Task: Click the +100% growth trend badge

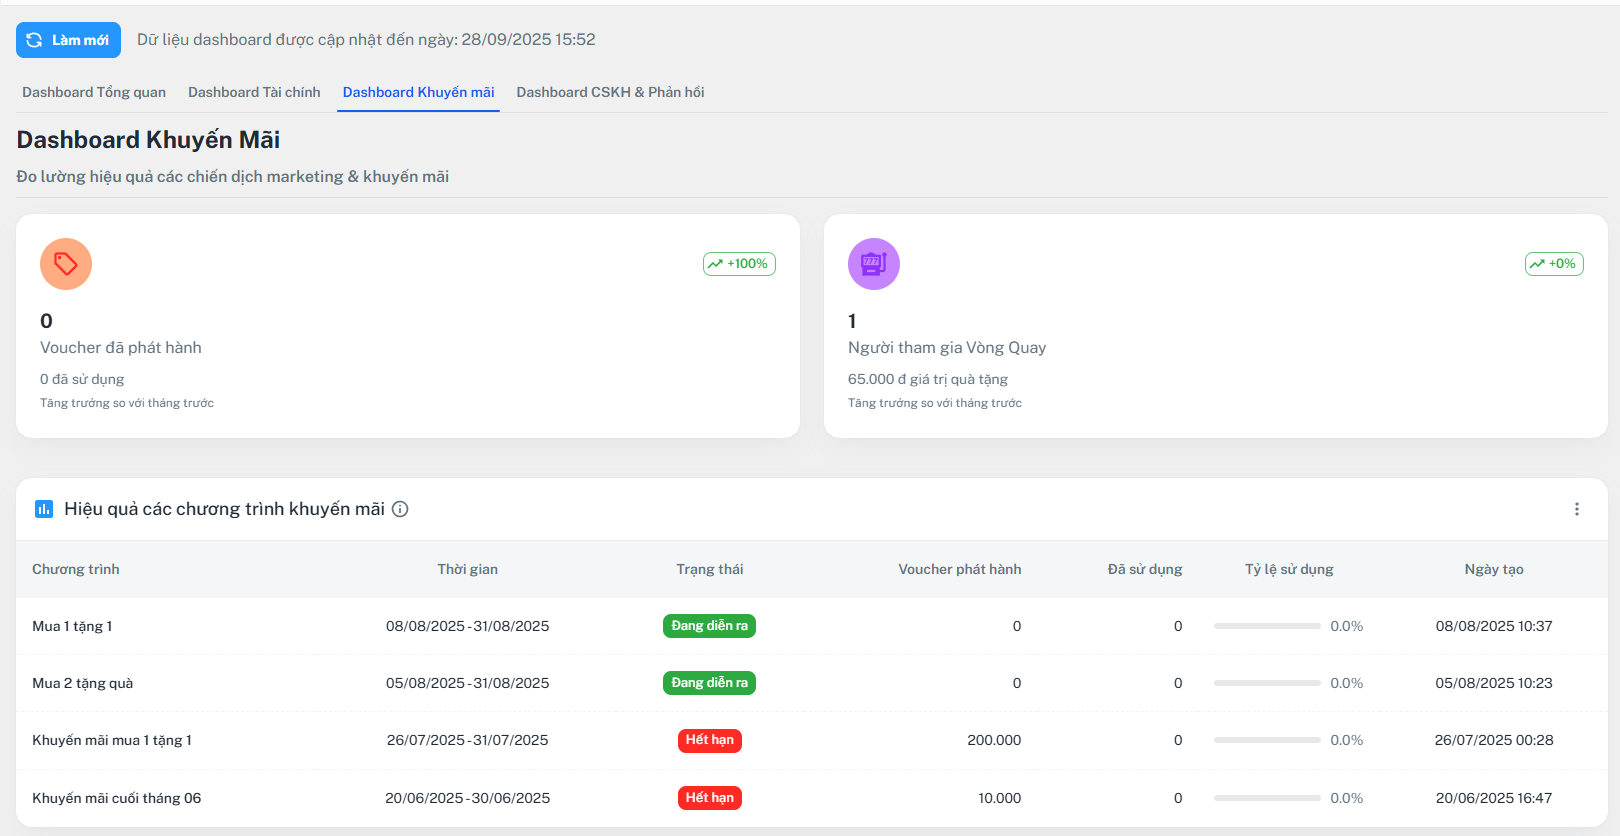Action: (x=739, y=264)
